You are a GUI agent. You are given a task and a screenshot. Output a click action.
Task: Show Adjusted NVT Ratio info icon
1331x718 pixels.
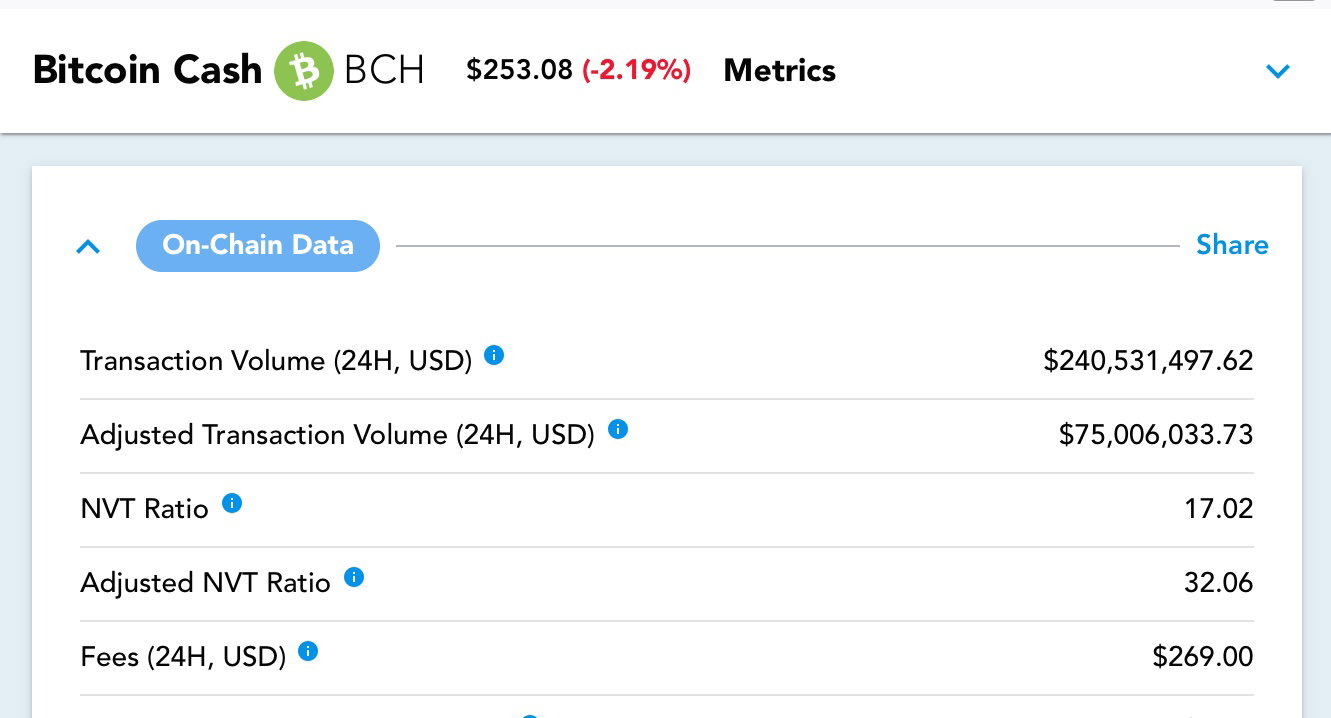[354, 577]
